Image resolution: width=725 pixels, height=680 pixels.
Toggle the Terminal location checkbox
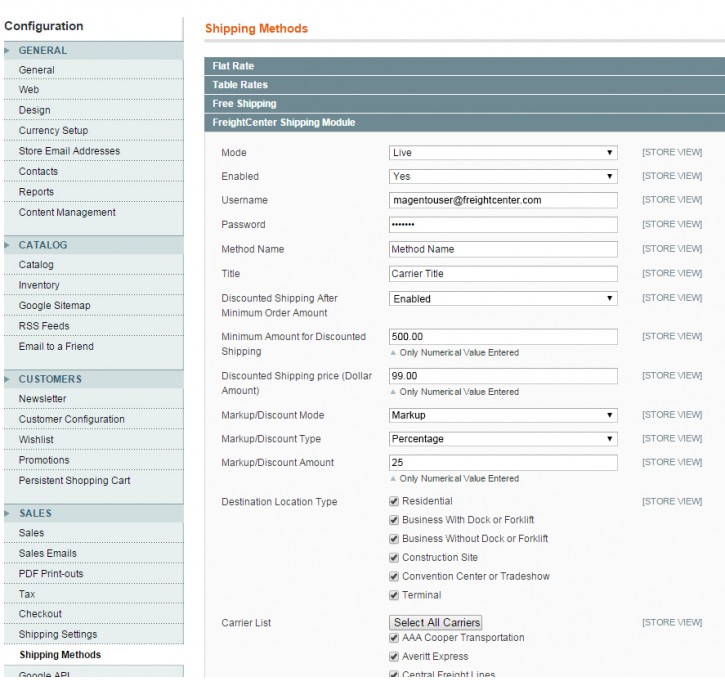pyautogui.click(x=394, y=595)
